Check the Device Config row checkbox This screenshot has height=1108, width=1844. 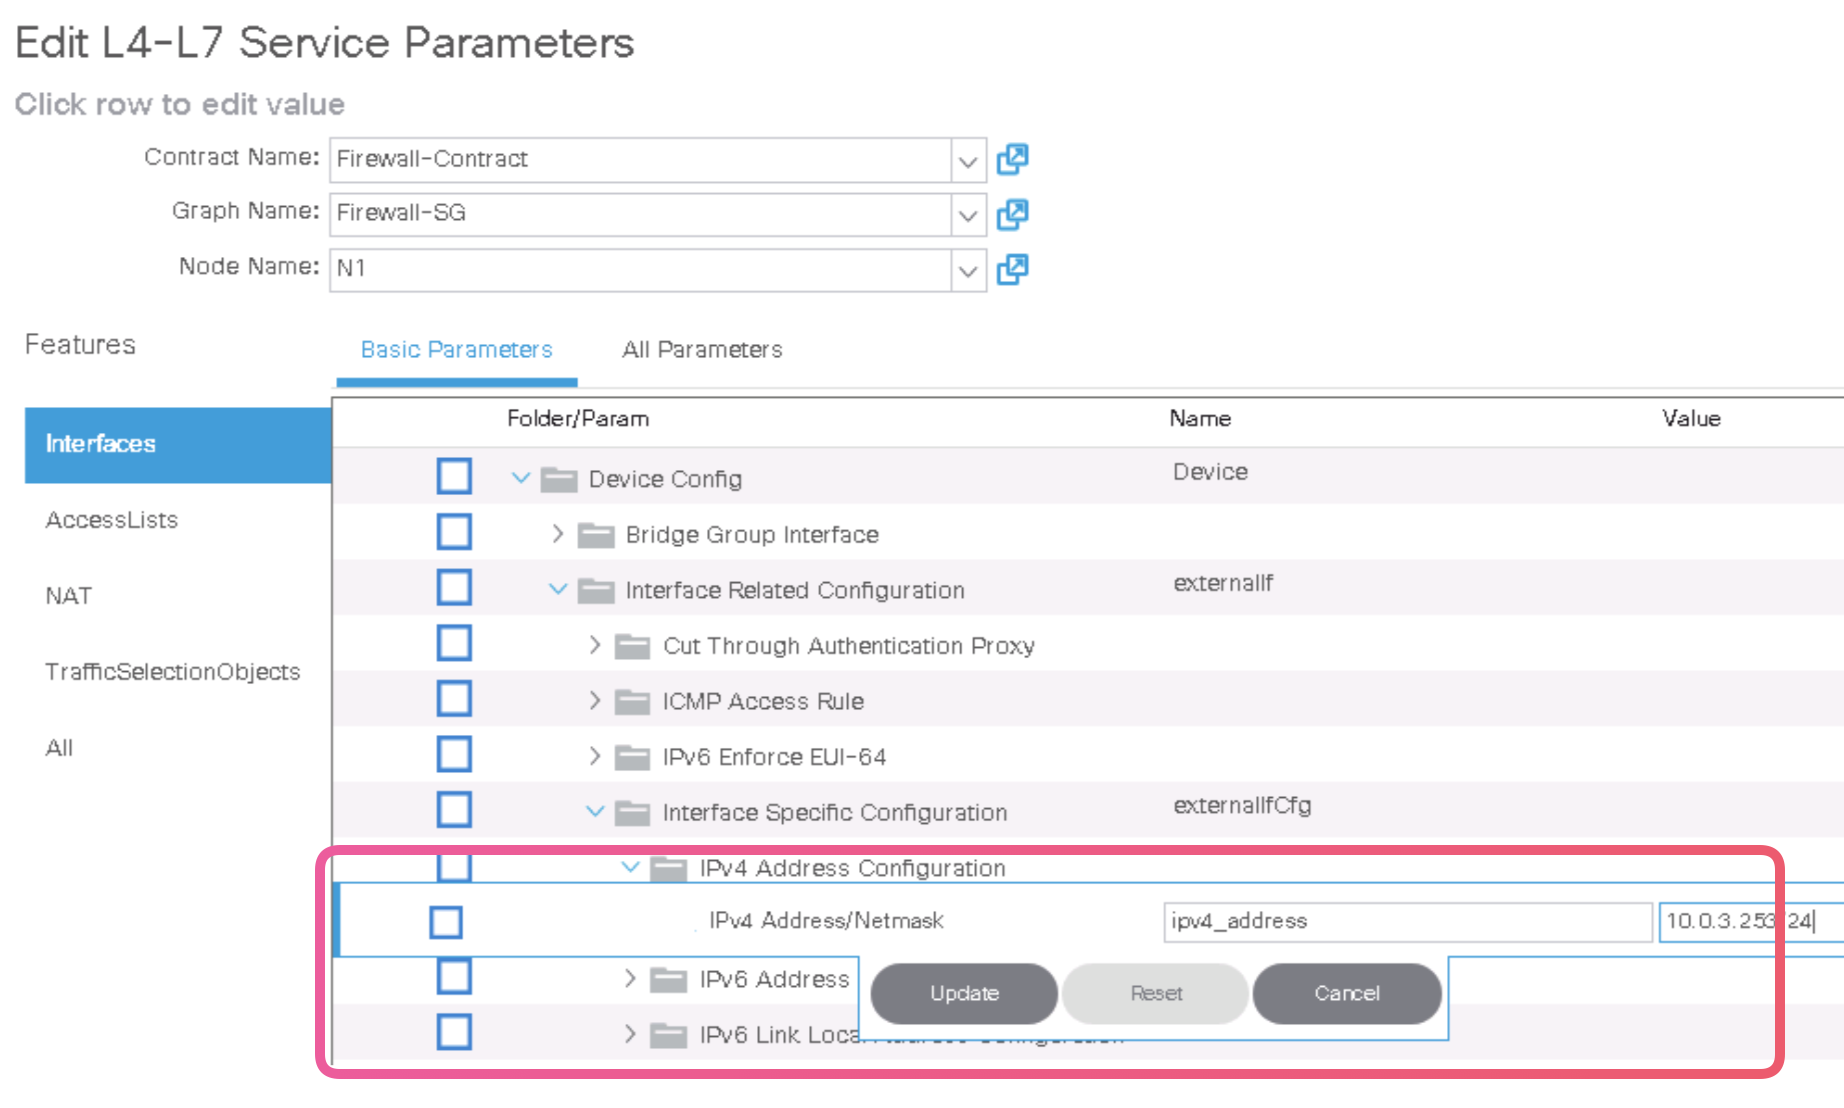click(454, 476)
